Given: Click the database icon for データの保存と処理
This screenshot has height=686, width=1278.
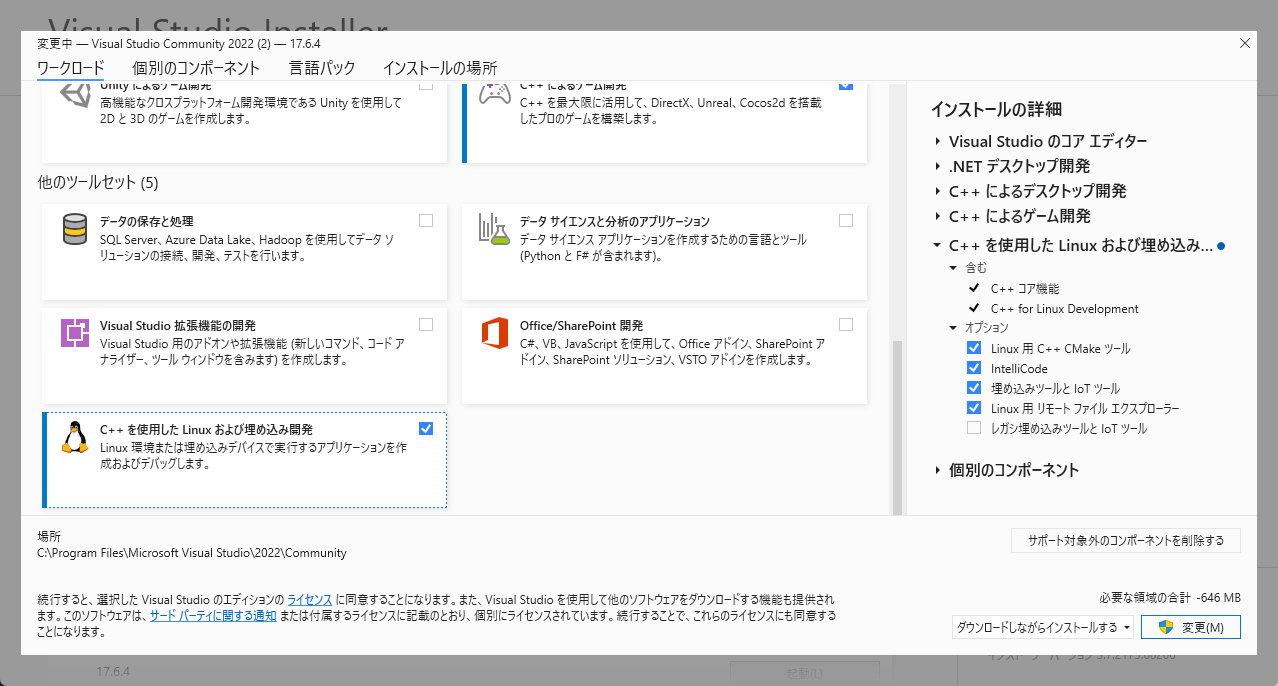Looking at the screenshot, I should click(x=74, y=229).
